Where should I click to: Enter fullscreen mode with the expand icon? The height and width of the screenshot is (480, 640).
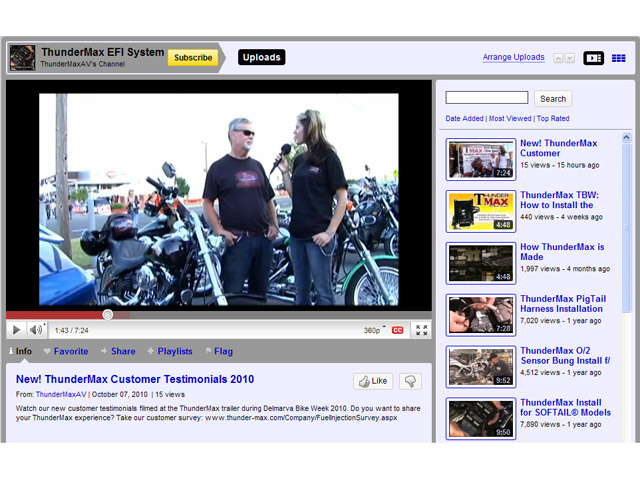pos(421,330)
